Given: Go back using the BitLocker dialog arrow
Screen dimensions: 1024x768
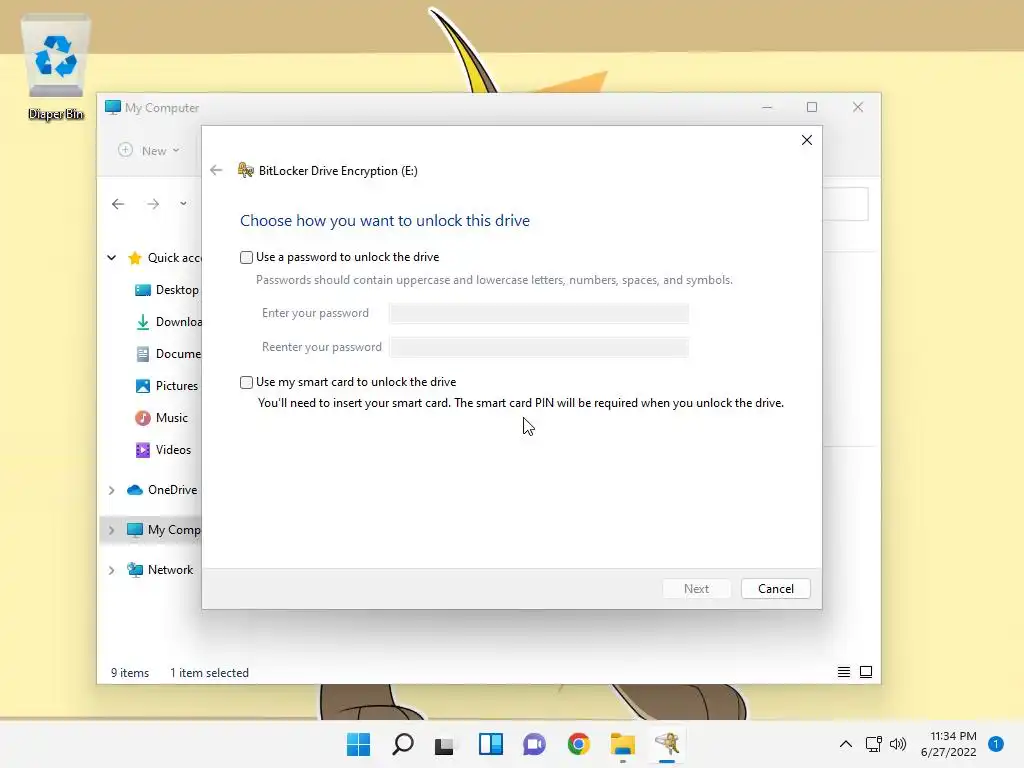Looking at the screenshot, I should tap(216, 170).
